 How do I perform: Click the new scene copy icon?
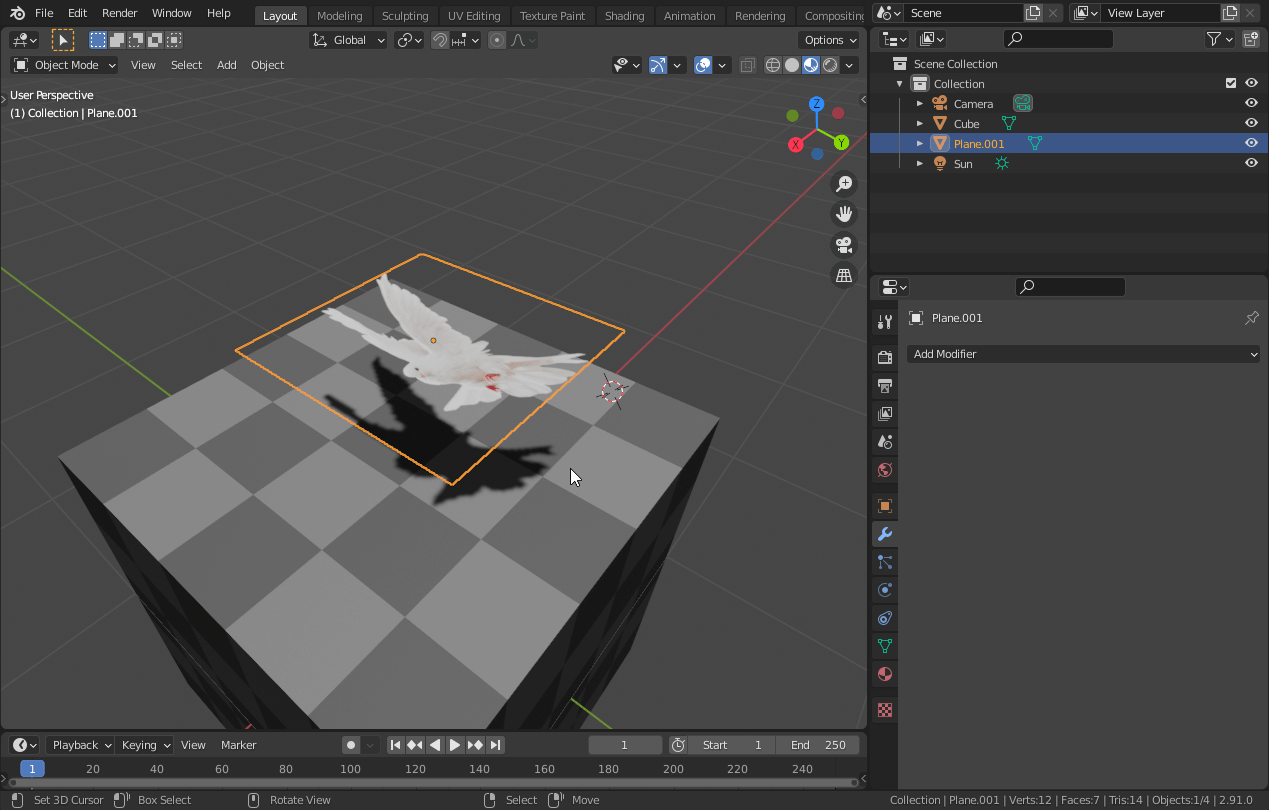(1033, 13)
